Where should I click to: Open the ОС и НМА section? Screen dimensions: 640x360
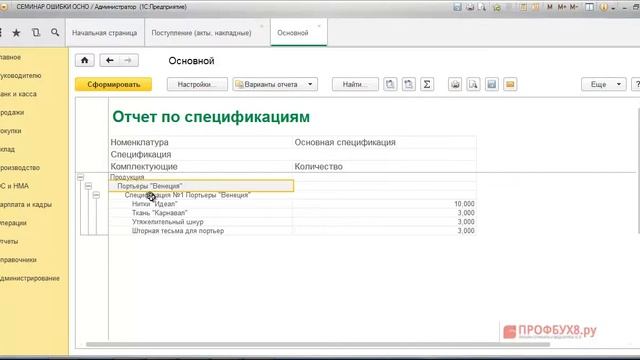(x=14, y=186)
